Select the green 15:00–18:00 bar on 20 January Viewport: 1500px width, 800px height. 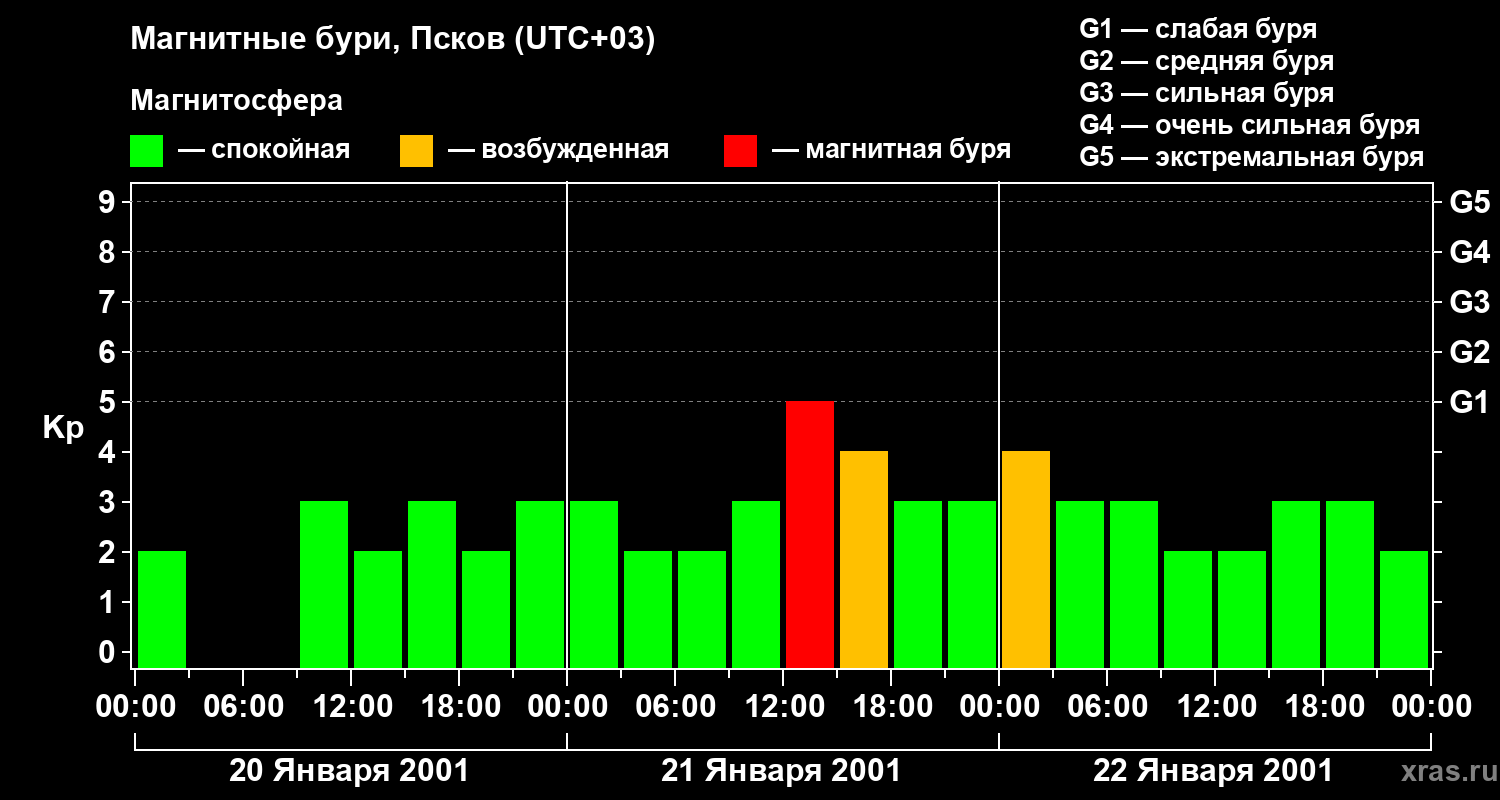(x=432, y=584)
